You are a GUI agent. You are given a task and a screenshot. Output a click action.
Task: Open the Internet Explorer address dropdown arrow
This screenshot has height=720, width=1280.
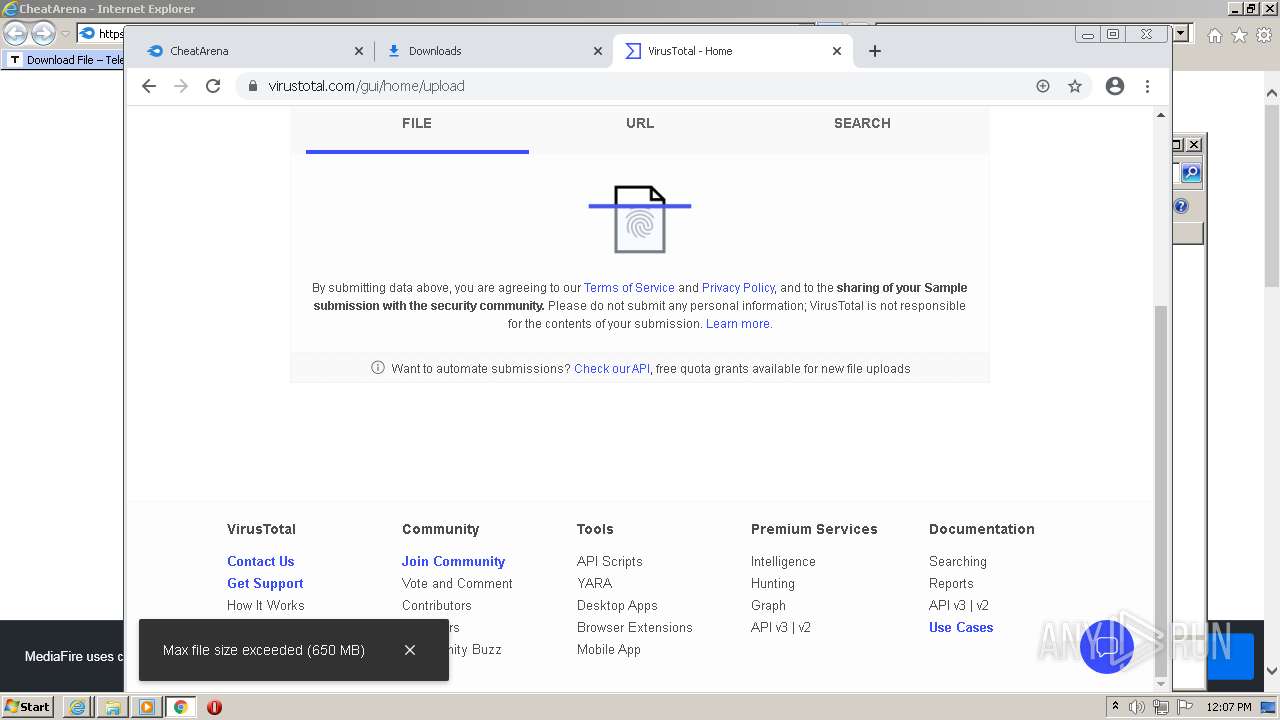pyautogui.click(x=1181, y=34)
